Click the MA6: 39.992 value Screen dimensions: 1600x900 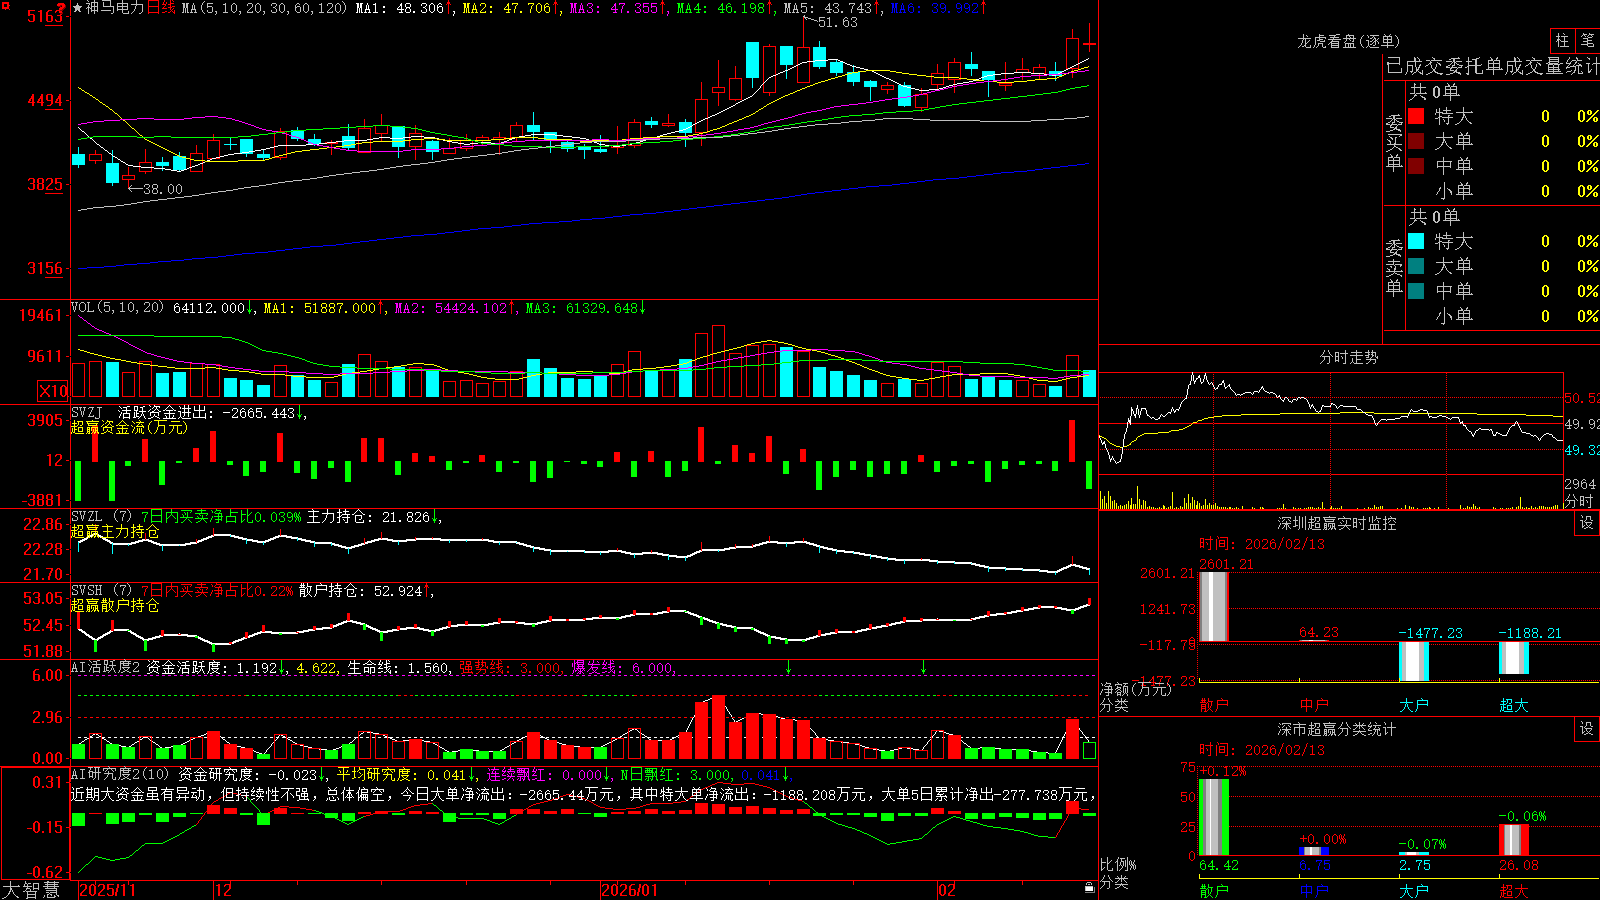939,8
